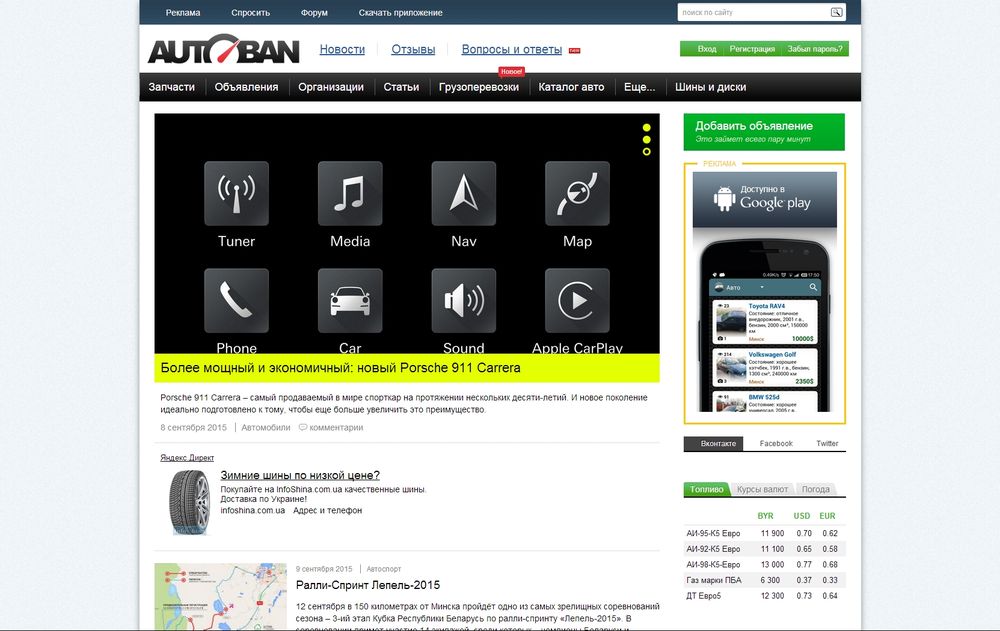Click 8 сентября 2015 date text
Screen dimensions: 1000x631
pos(193,427)
